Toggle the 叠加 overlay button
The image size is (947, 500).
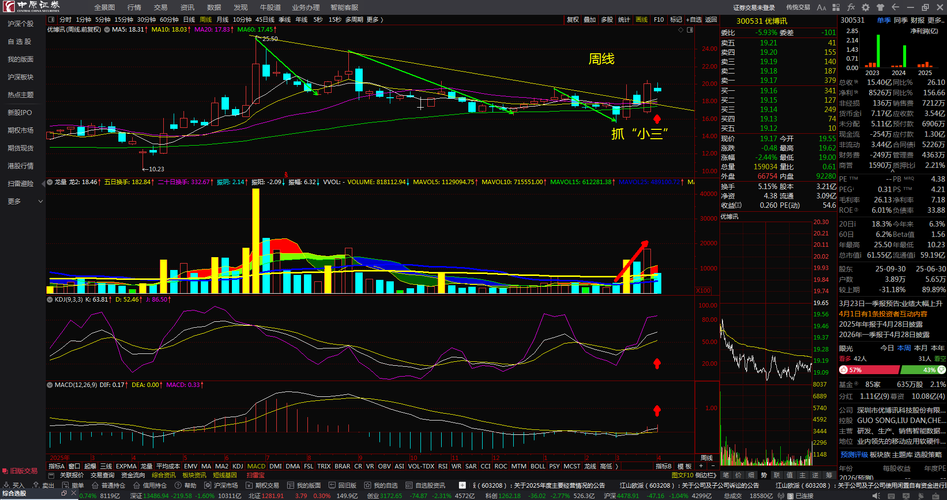click(x=590, y=19)
